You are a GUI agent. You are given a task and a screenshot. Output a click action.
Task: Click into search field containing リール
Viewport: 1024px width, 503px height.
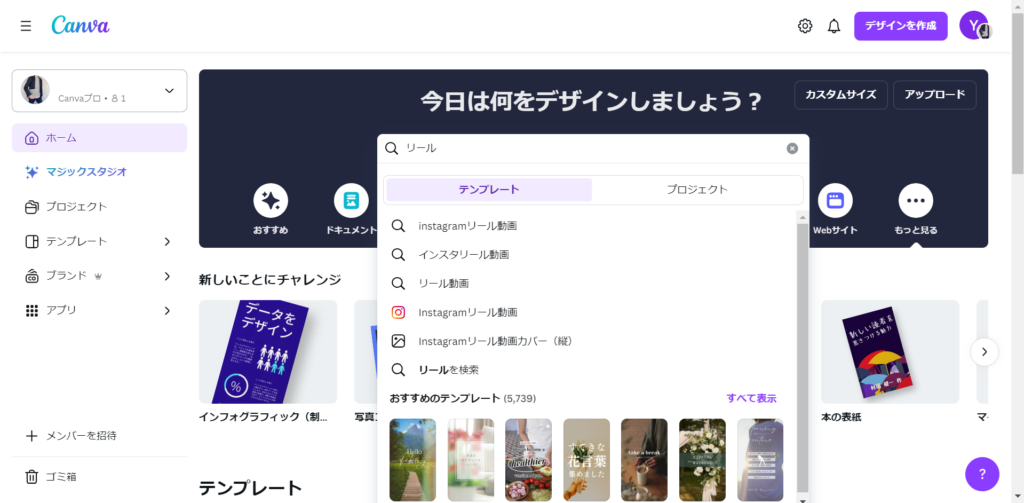click(x=593, y=148)
